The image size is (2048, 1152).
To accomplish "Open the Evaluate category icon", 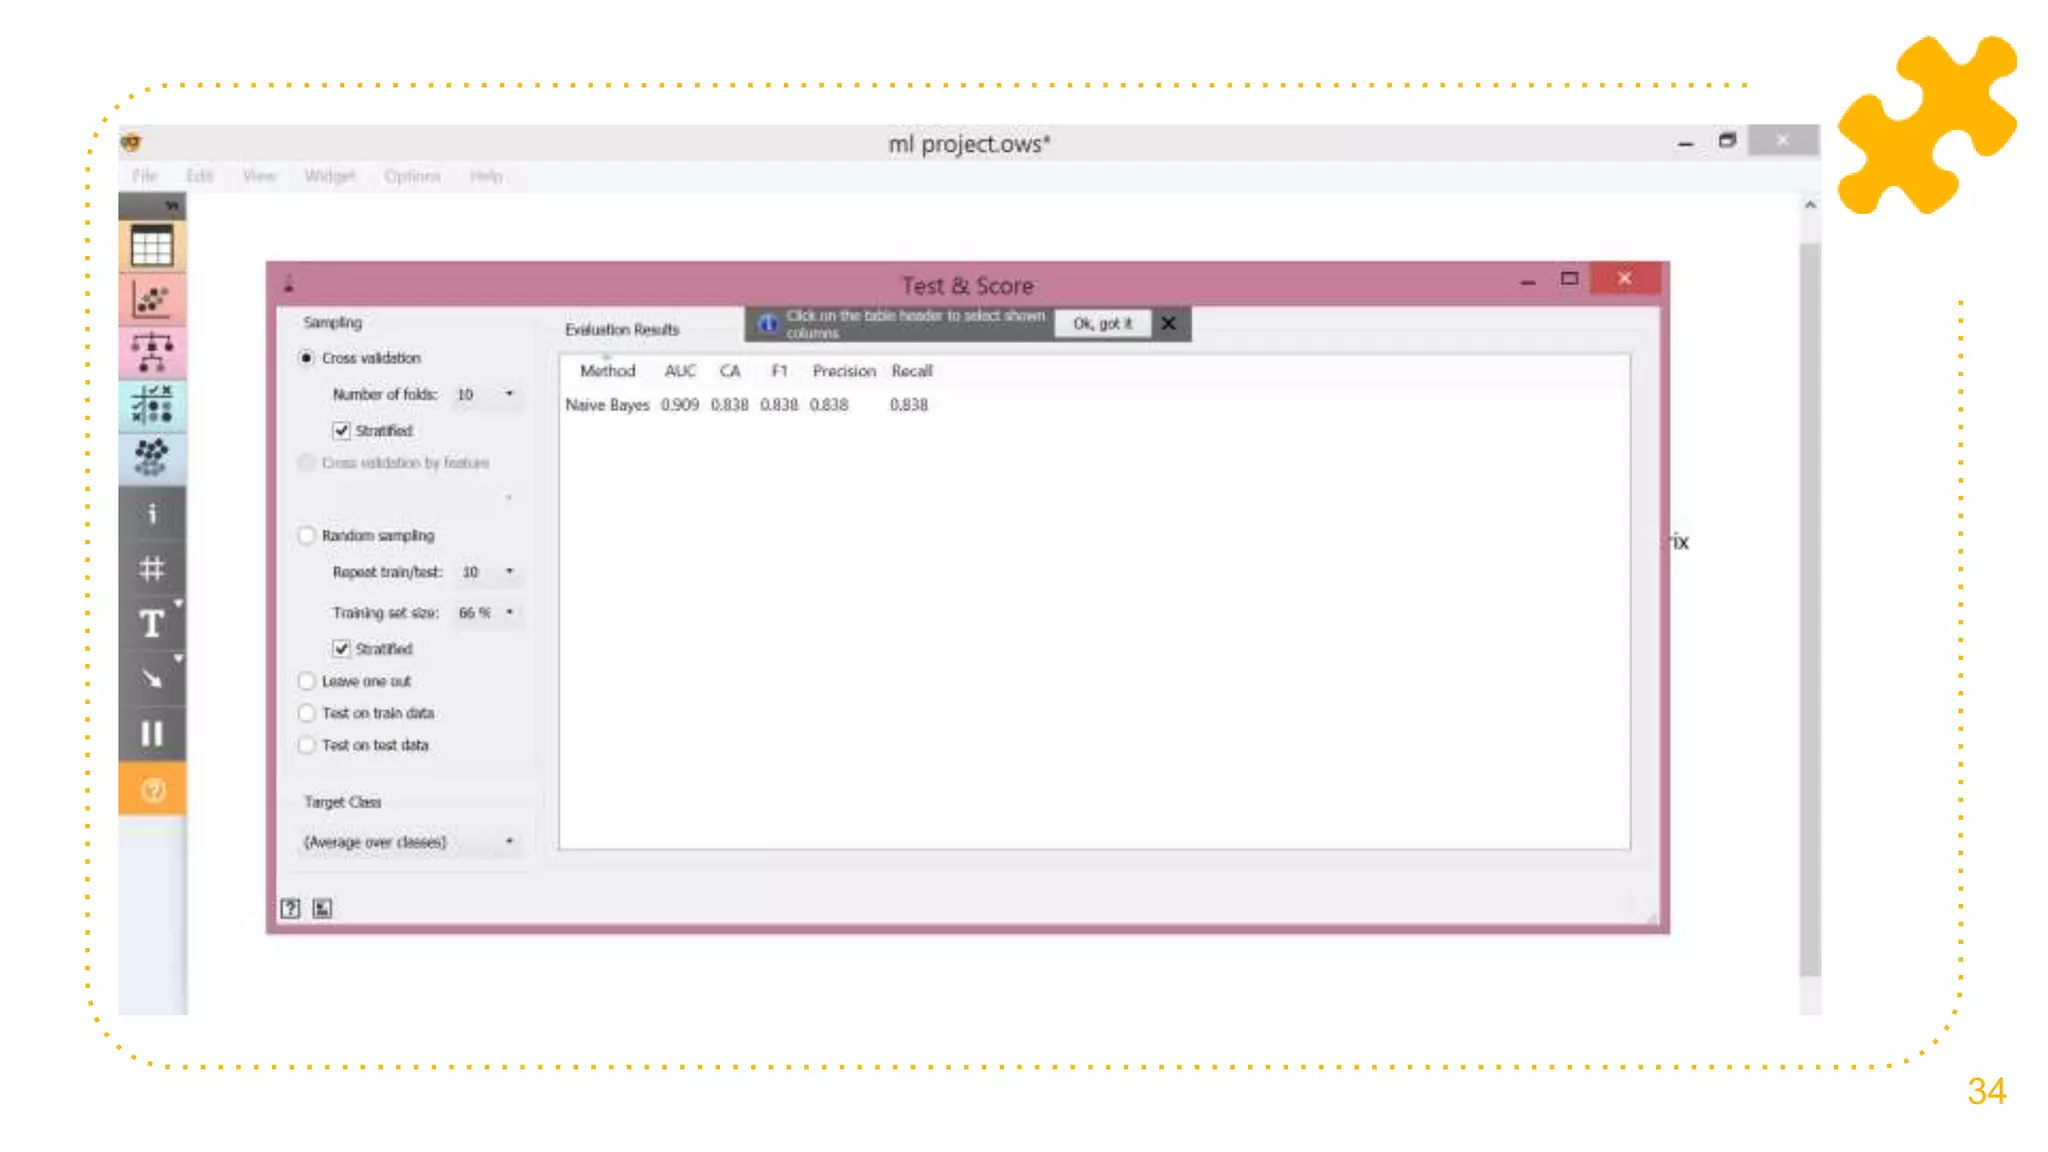I will pyautogui.click(x=152, y=405).
